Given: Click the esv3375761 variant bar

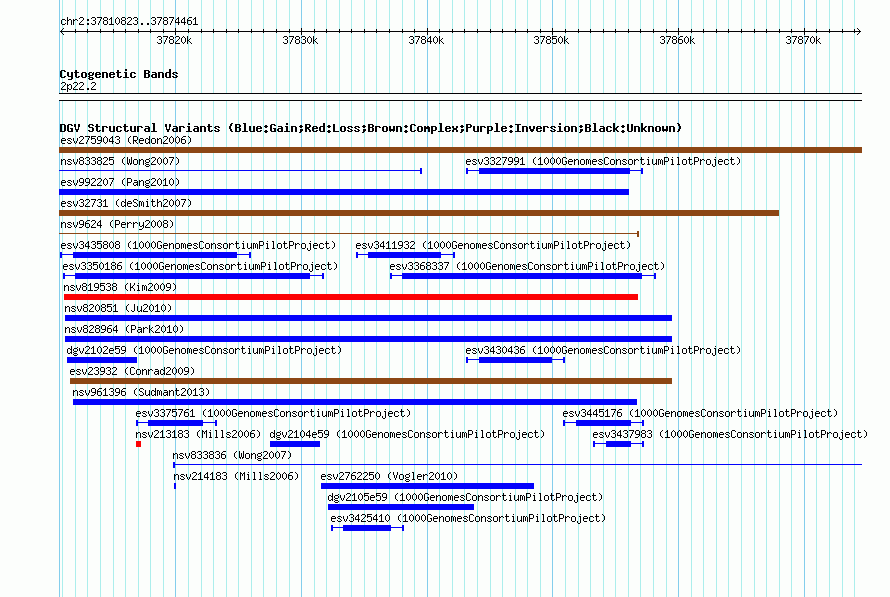Looking at the screenshot, I should tap(177, 423).
